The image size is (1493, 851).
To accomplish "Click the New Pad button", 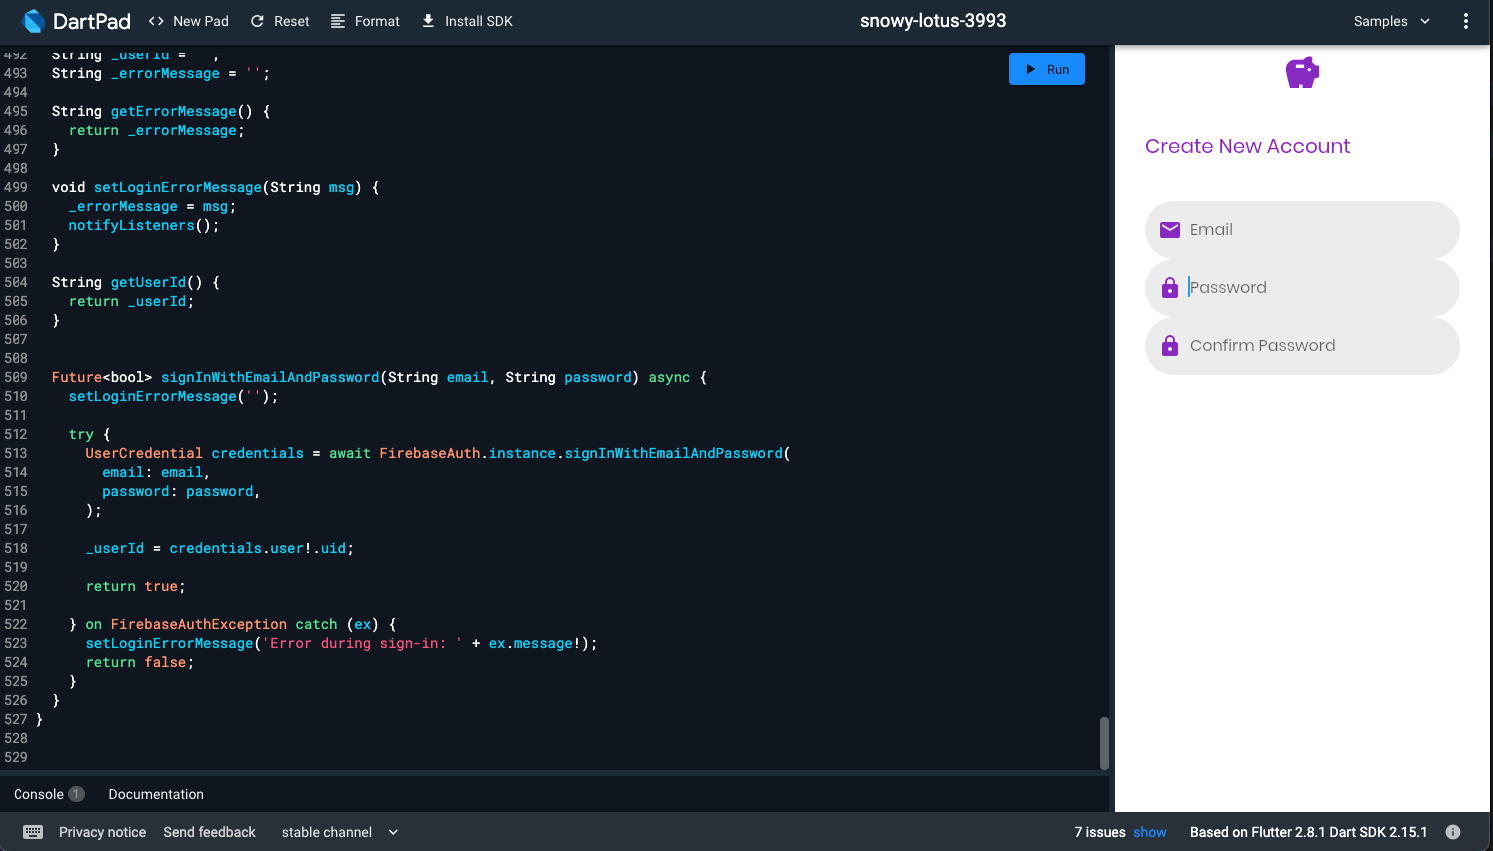I will [x=189, y=21].
